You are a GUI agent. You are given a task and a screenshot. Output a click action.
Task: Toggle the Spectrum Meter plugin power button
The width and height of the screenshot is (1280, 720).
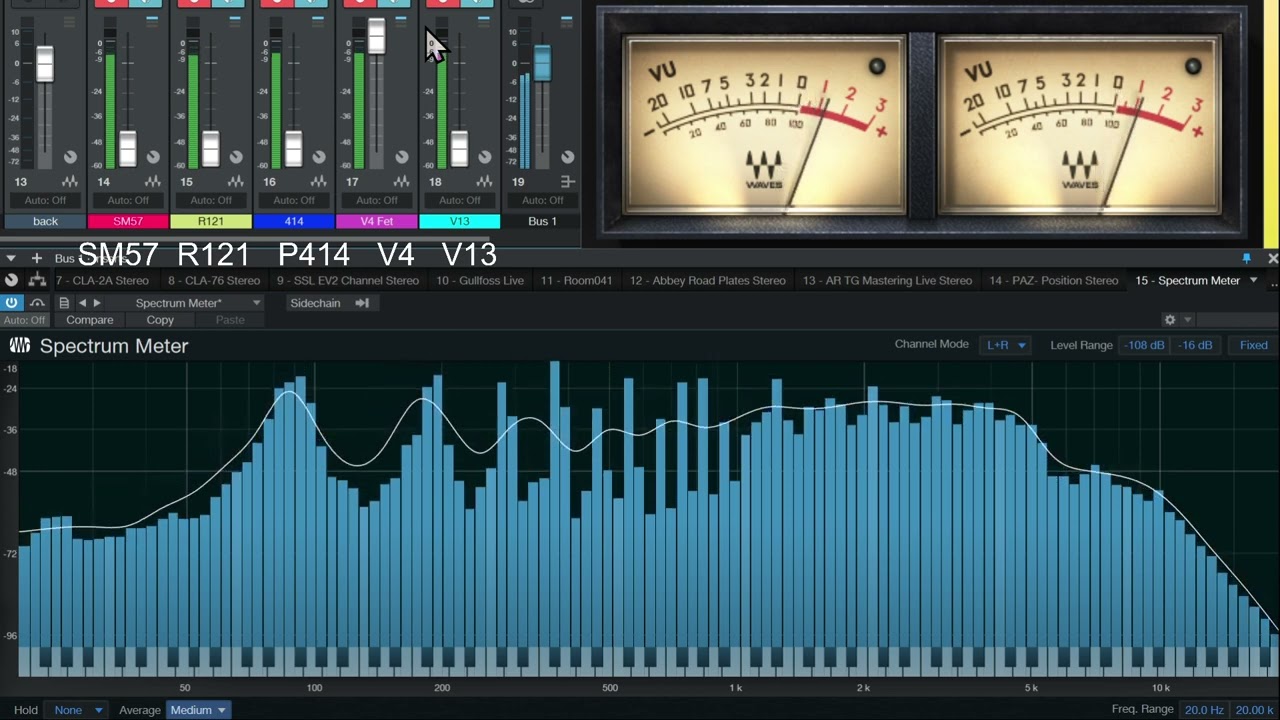(x=12, y=303)
